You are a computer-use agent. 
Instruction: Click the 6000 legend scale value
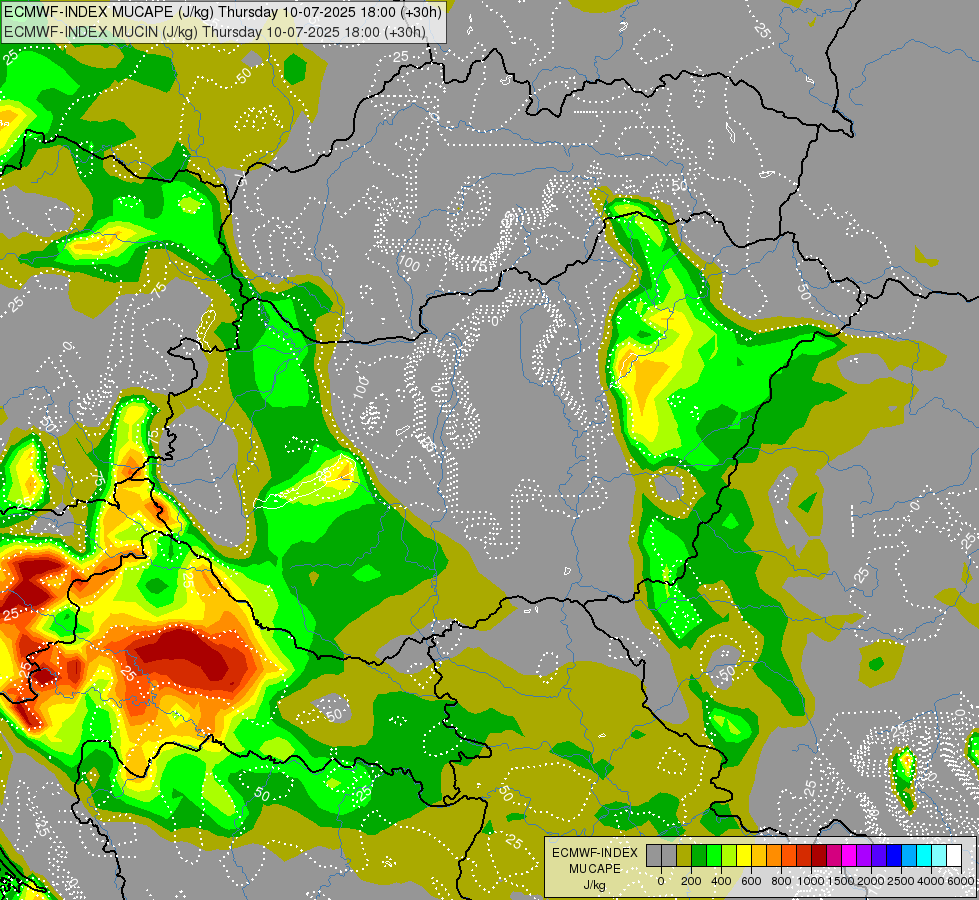click(961, 881)
